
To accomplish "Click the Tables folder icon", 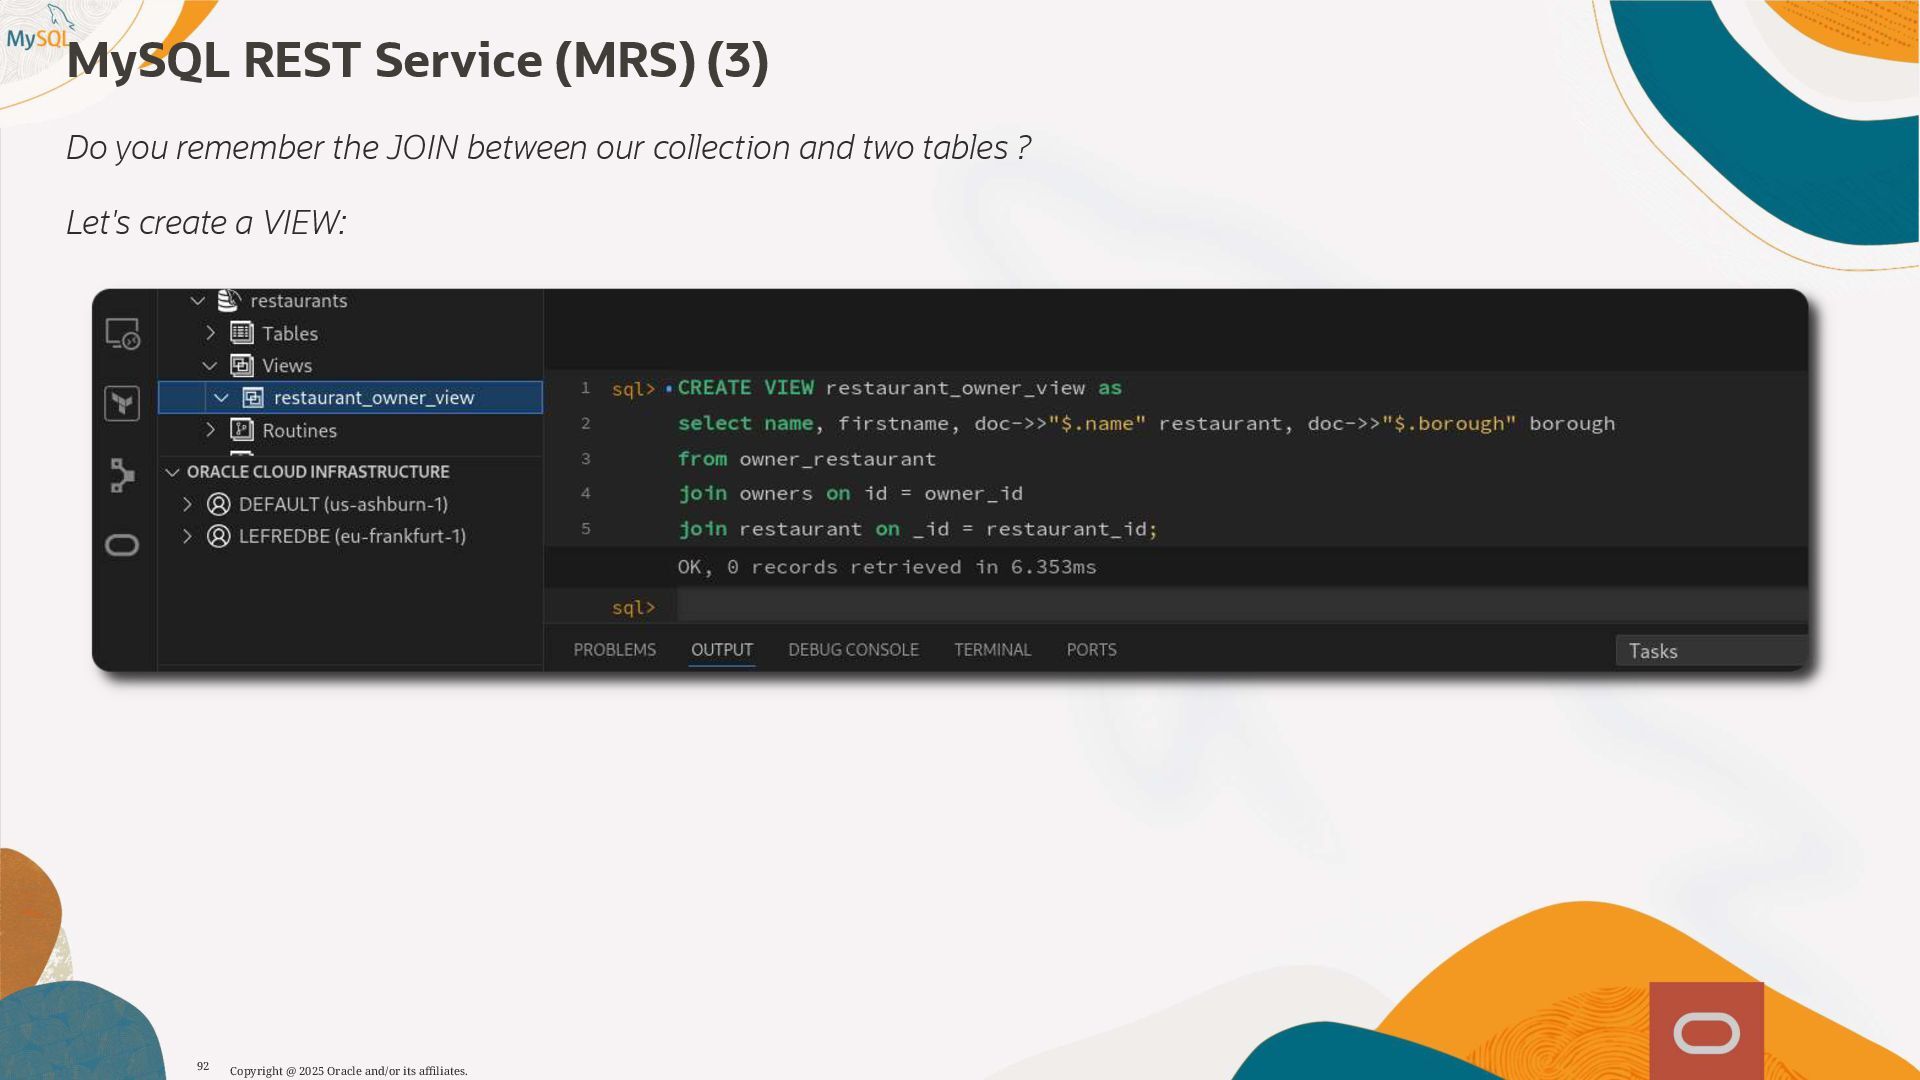I will pos(242,333).
